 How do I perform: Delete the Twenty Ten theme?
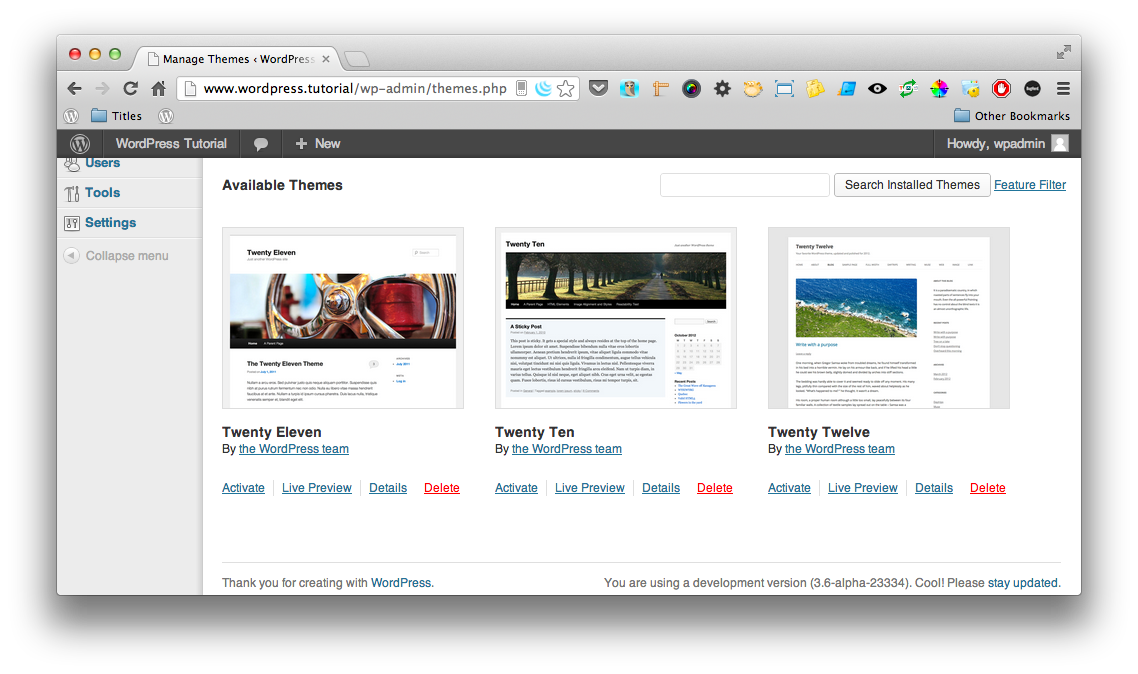tap(714, 488)
